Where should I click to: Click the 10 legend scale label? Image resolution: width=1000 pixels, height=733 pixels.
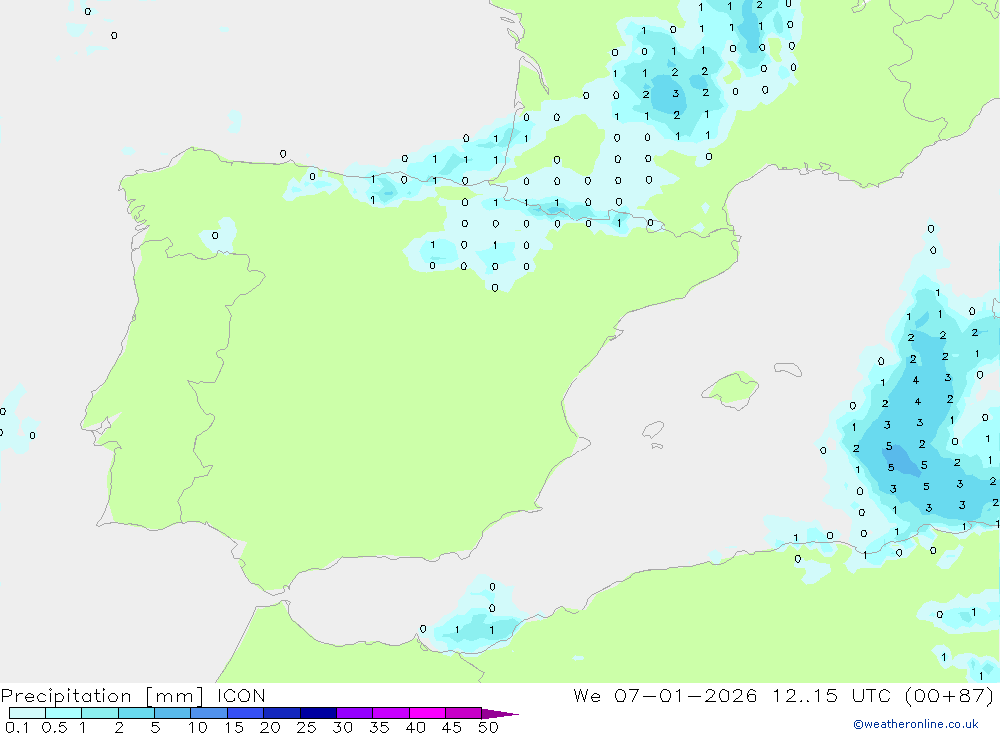tap(198, 727)
